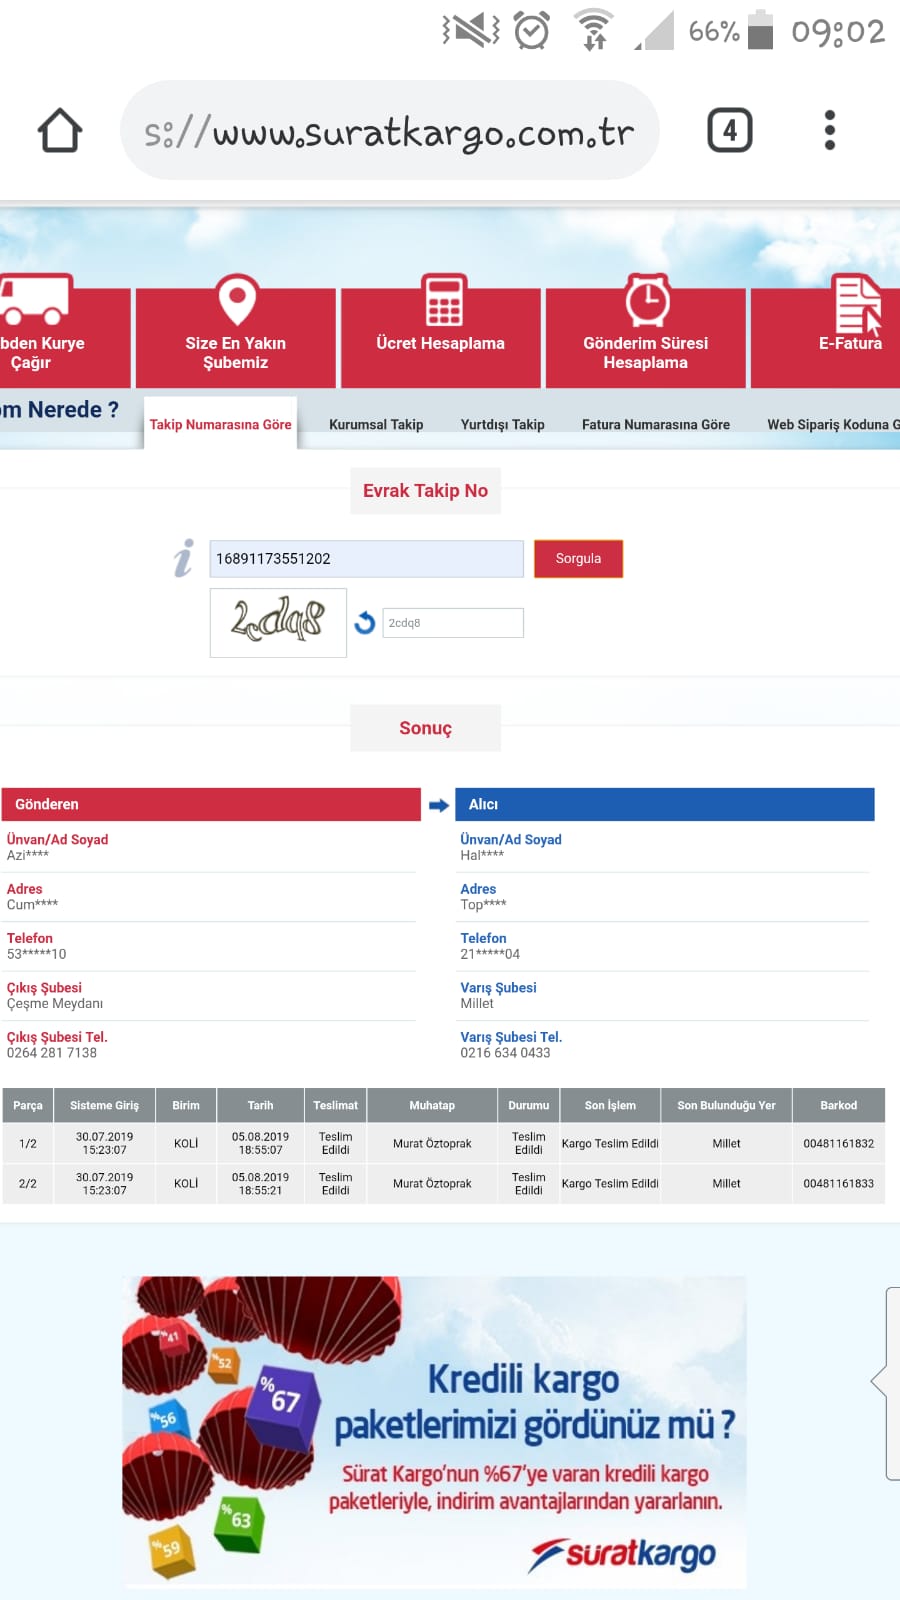This screenshot has height=1600, width=900.
Task: Click the Sürat Kargo logo in banner
Action: tap(623, 1555)
